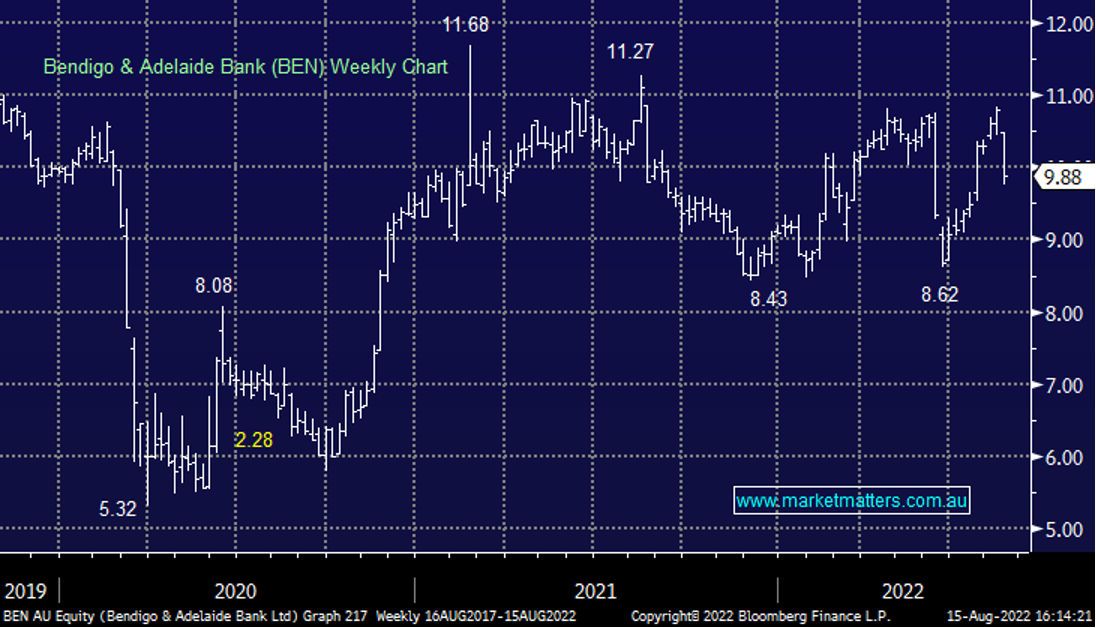This screenshot has width=1096, height=628.
Task: Click the Bendigo & Adelaide Bank chart title
Action: pos(245,67)
